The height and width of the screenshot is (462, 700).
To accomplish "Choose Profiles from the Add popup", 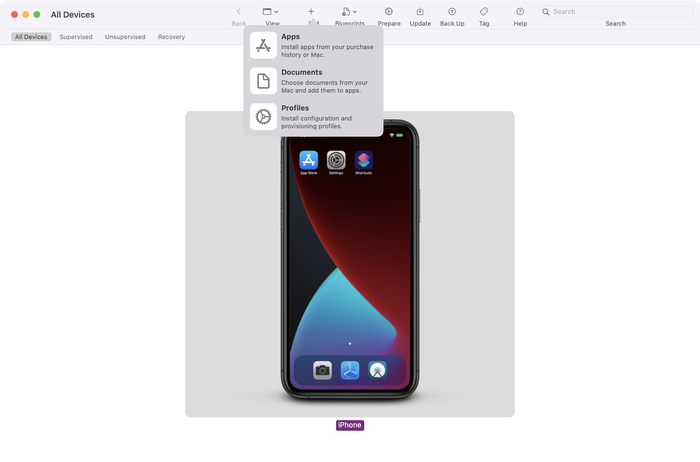I will point(313,117).
